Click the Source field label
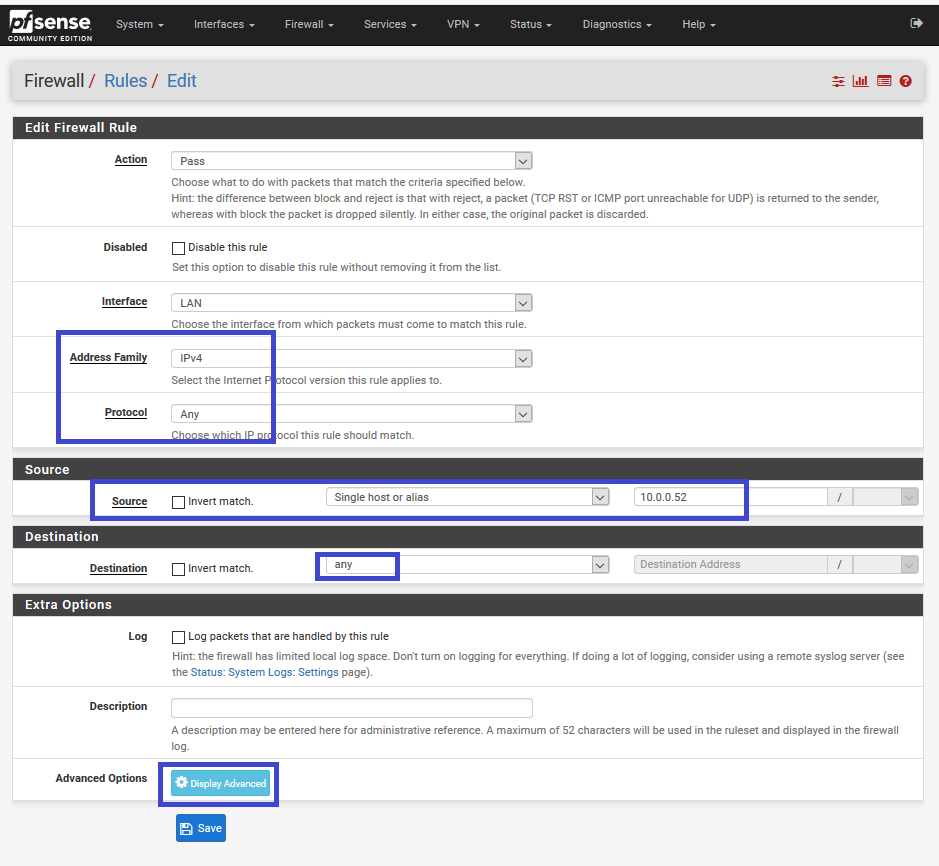 click(x=129, y=501)
